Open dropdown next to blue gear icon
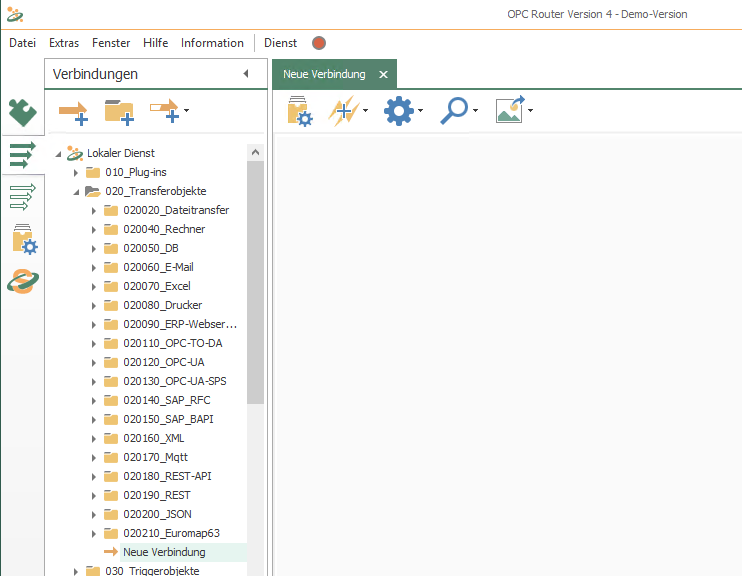Screen dimensions: 742x576 [421, 110]
